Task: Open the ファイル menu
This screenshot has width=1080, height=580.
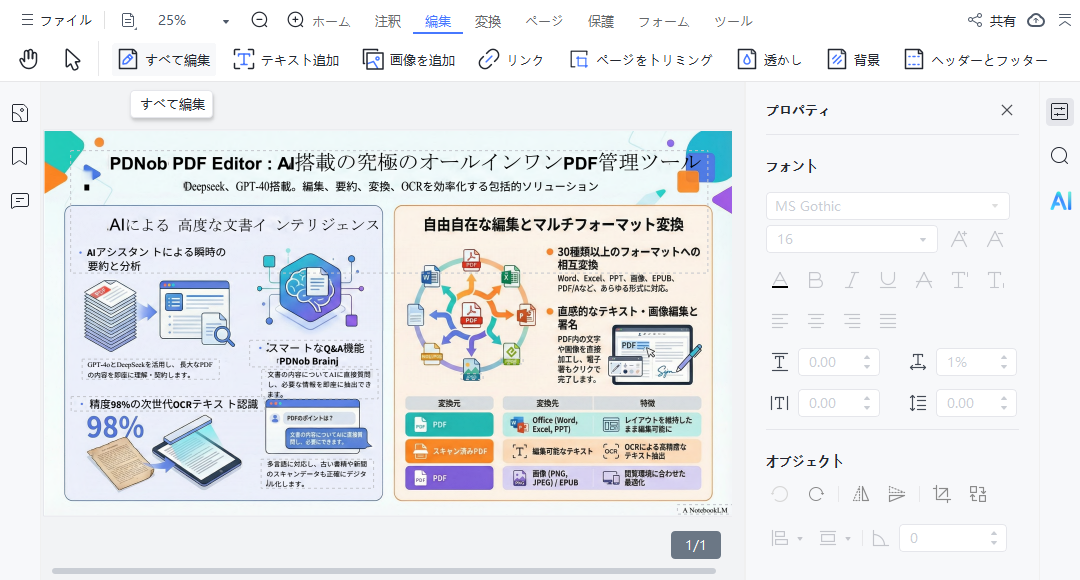Action: [52, 20]
